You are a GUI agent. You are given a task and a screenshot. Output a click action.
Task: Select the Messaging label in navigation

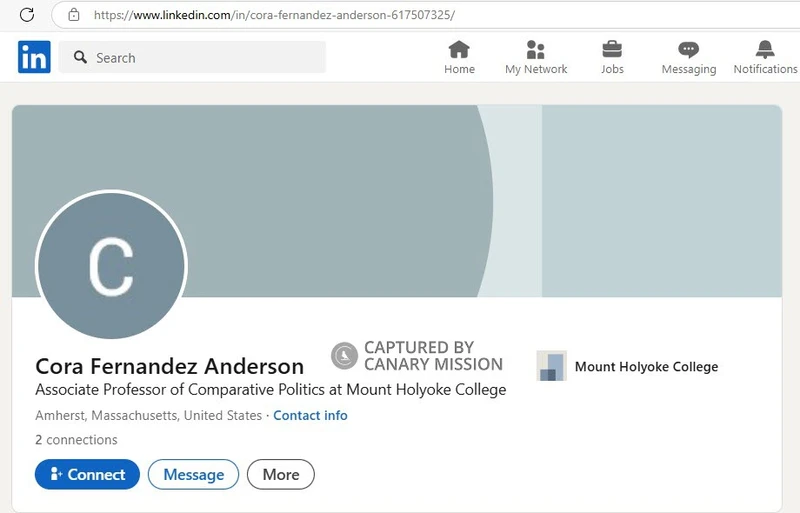689,69
